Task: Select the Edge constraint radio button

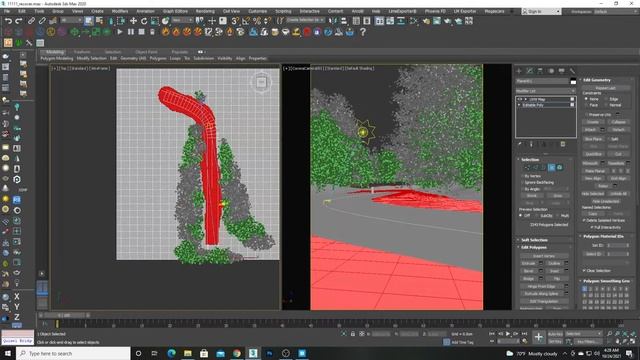Action: tap(606, 99)
